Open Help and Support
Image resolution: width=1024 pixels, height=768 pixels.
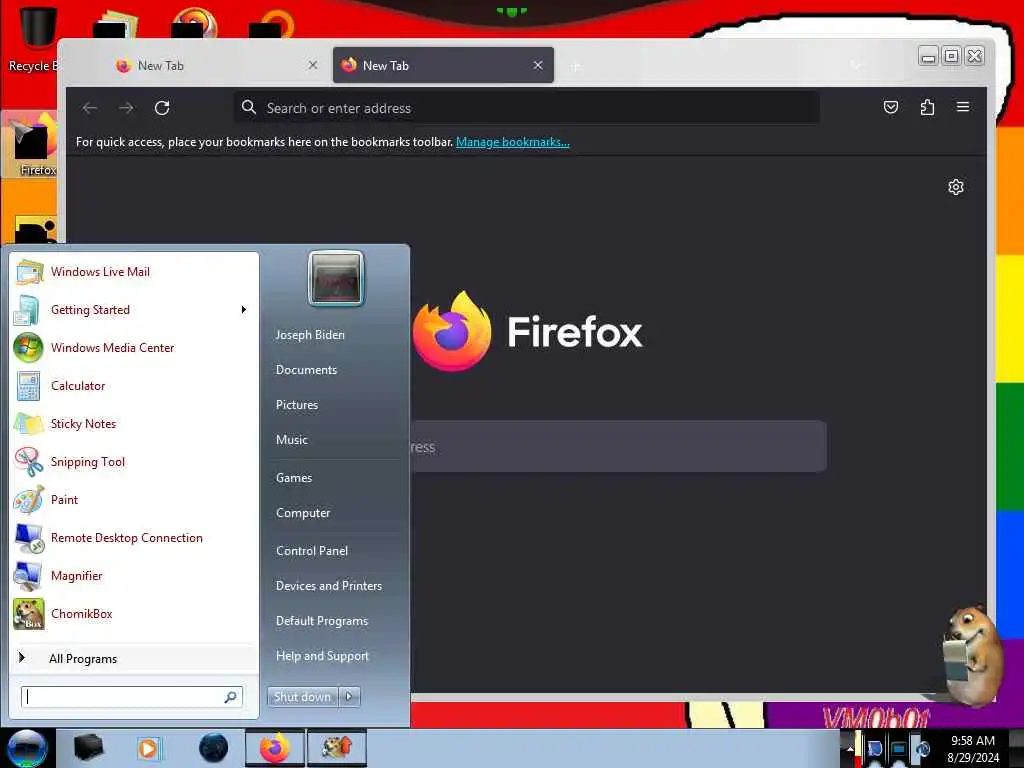[x=323, y=656]
